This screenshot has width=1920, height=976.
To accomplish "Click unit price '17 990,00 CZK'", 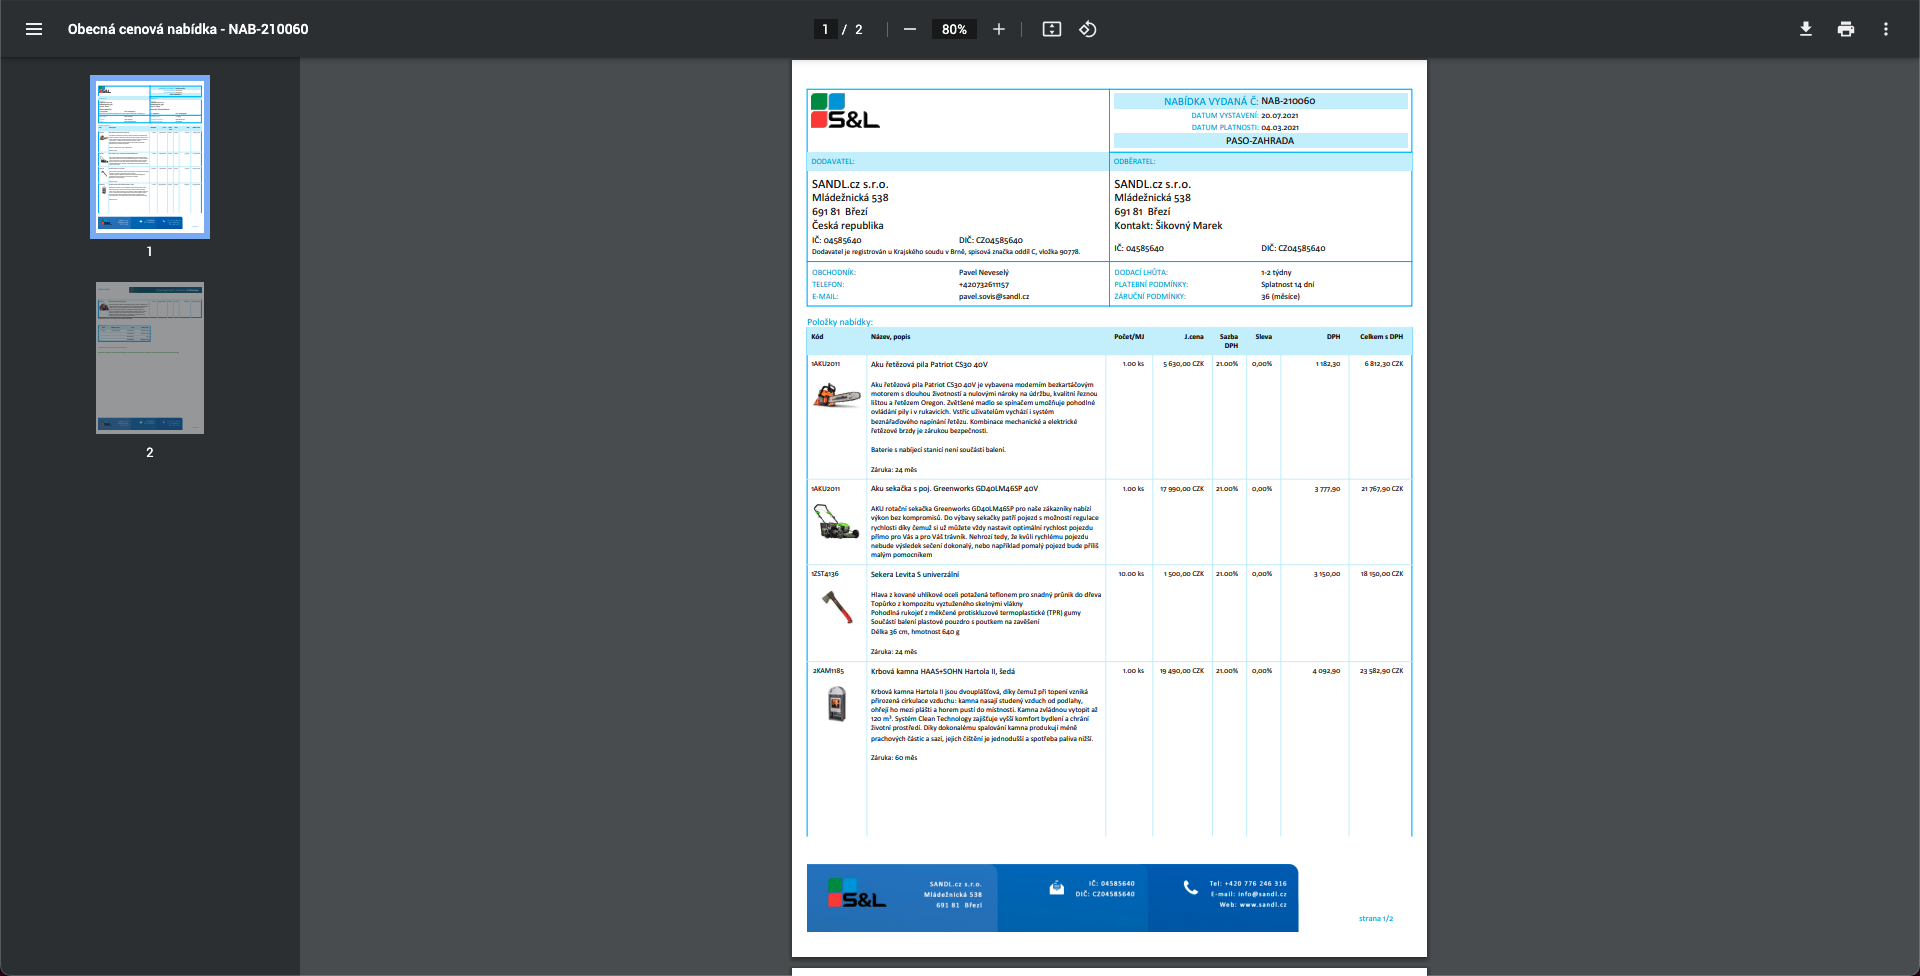I will pos(1182,489).
